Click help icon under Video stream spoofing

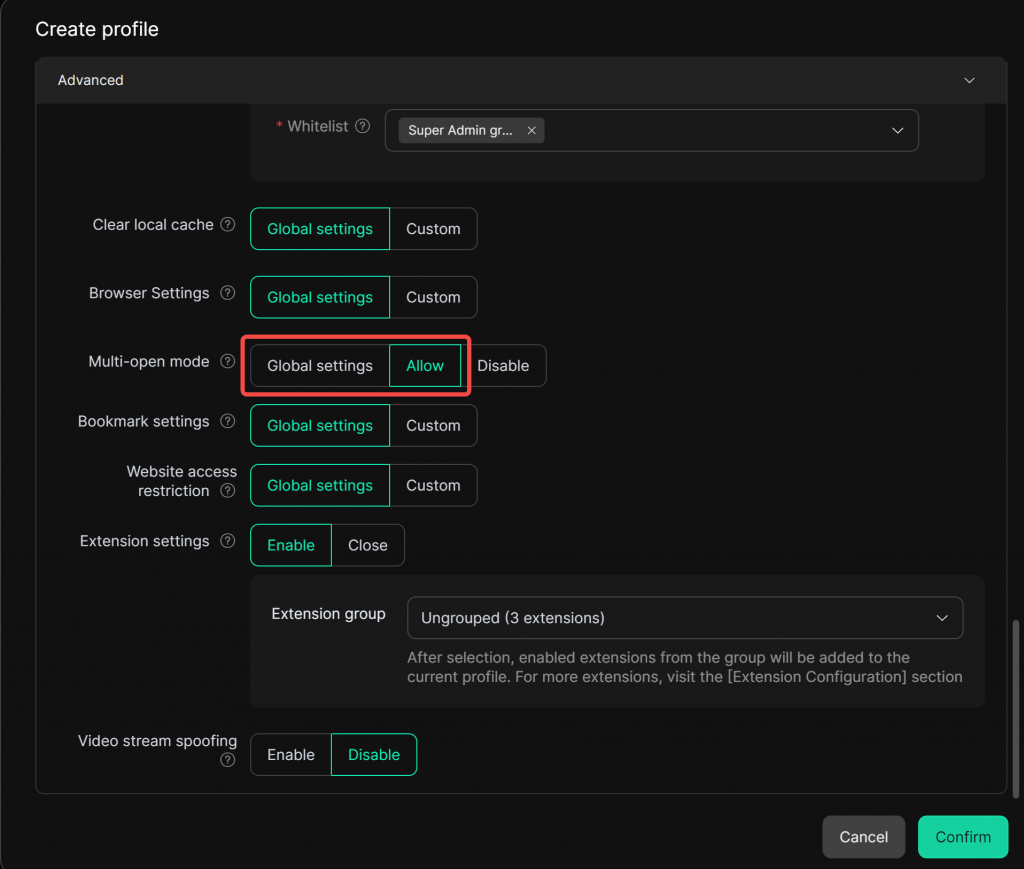(228, 760)
